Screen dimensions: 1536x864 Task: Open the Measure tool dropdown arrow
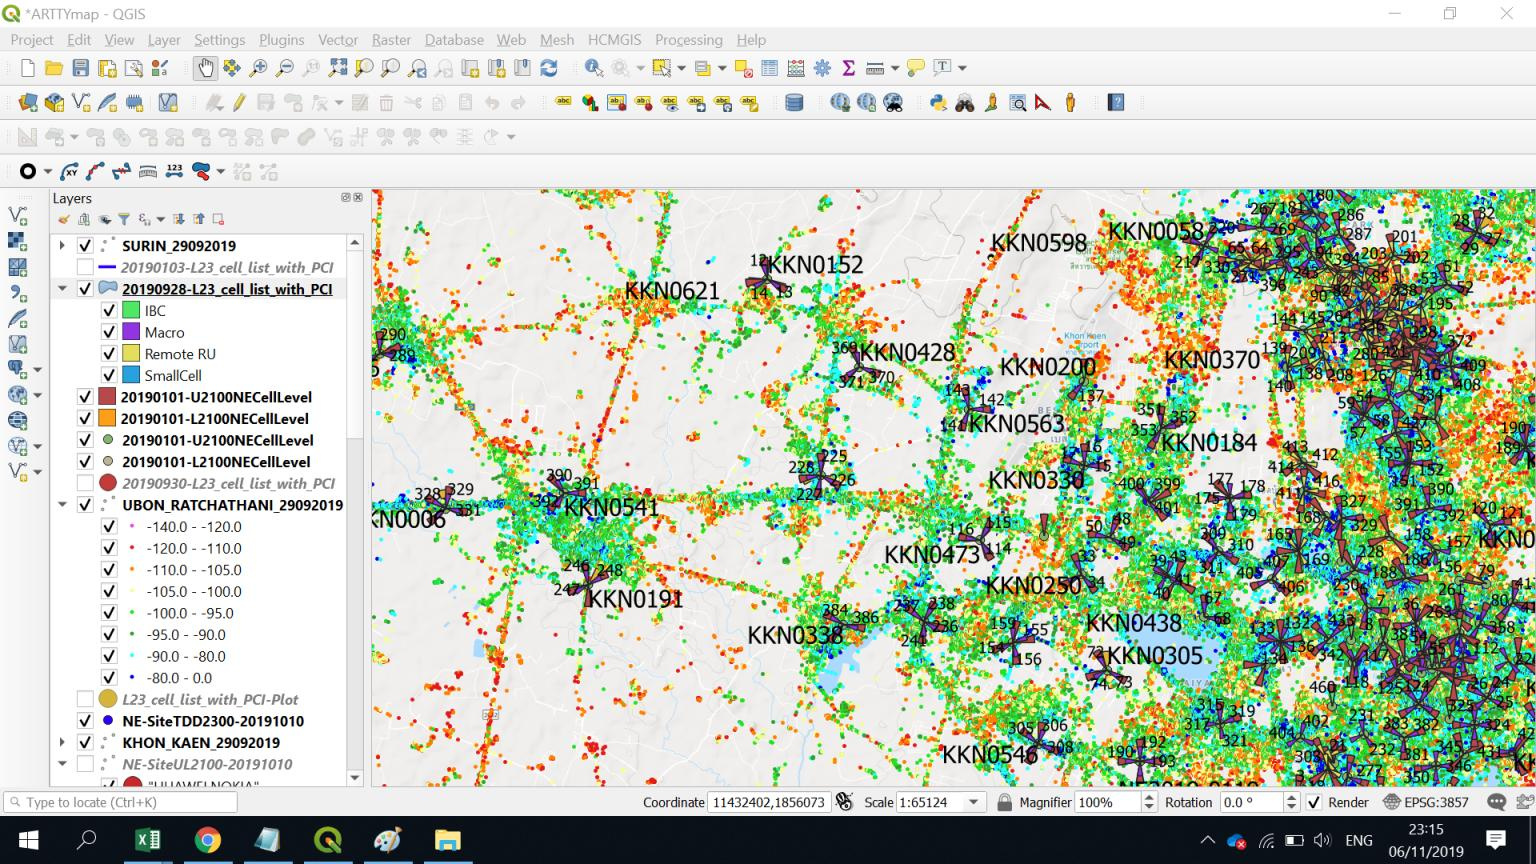pos(894,68)
